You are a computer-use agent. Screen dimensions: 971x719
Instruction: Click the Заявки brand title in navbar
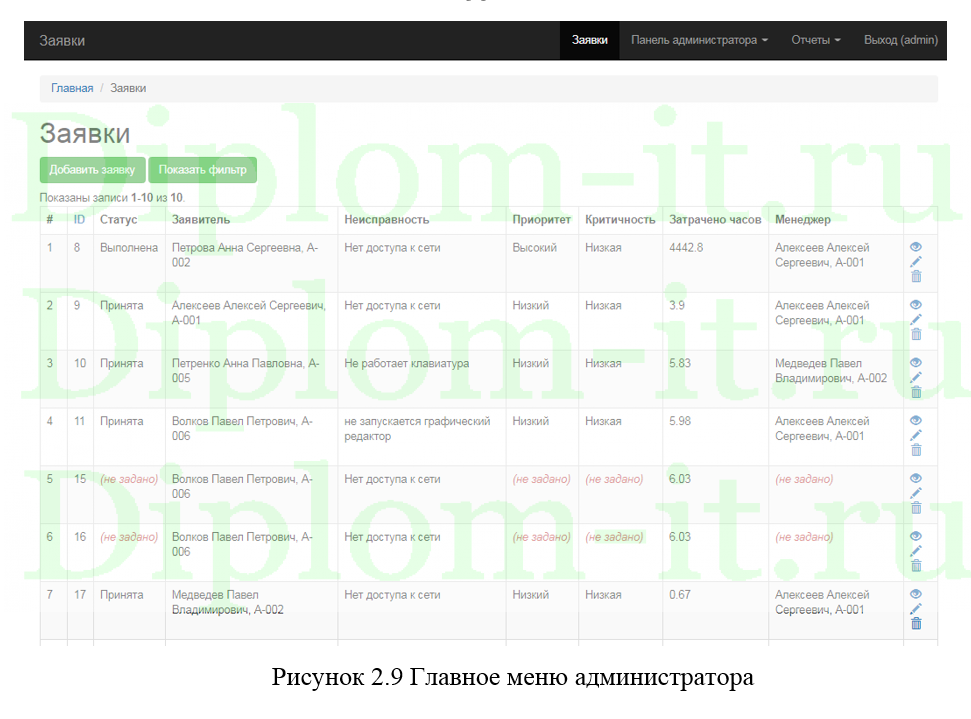coord(62,40)
